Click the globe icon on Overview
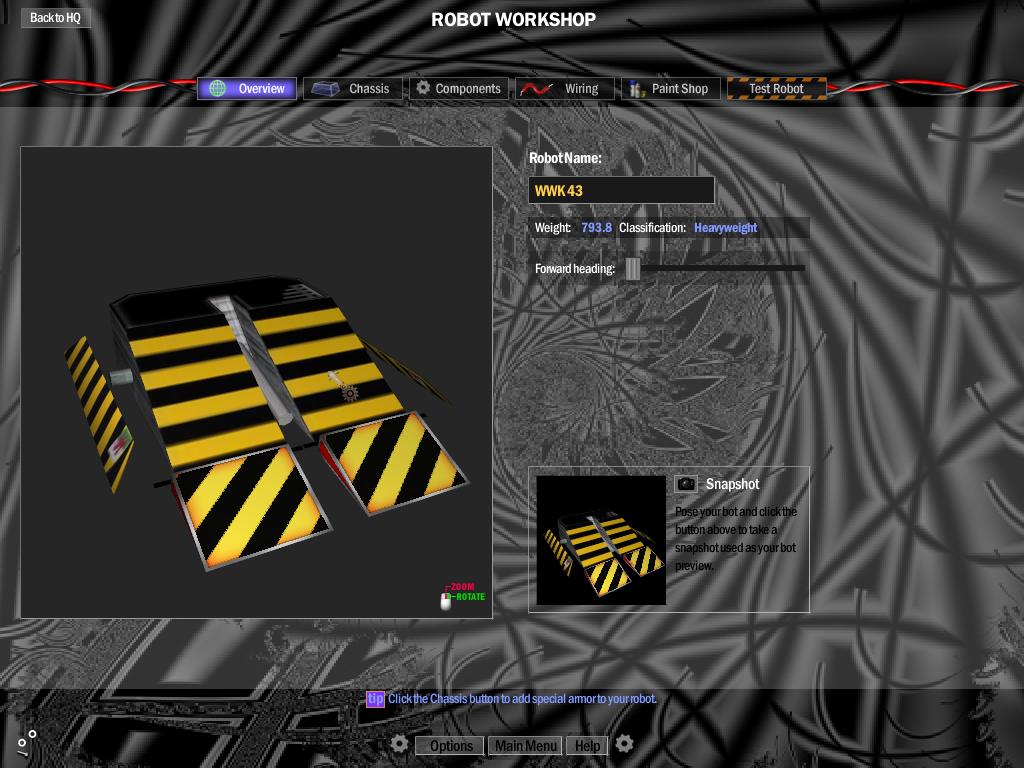This screenshot has width=1024, height=768. point(217,88)
